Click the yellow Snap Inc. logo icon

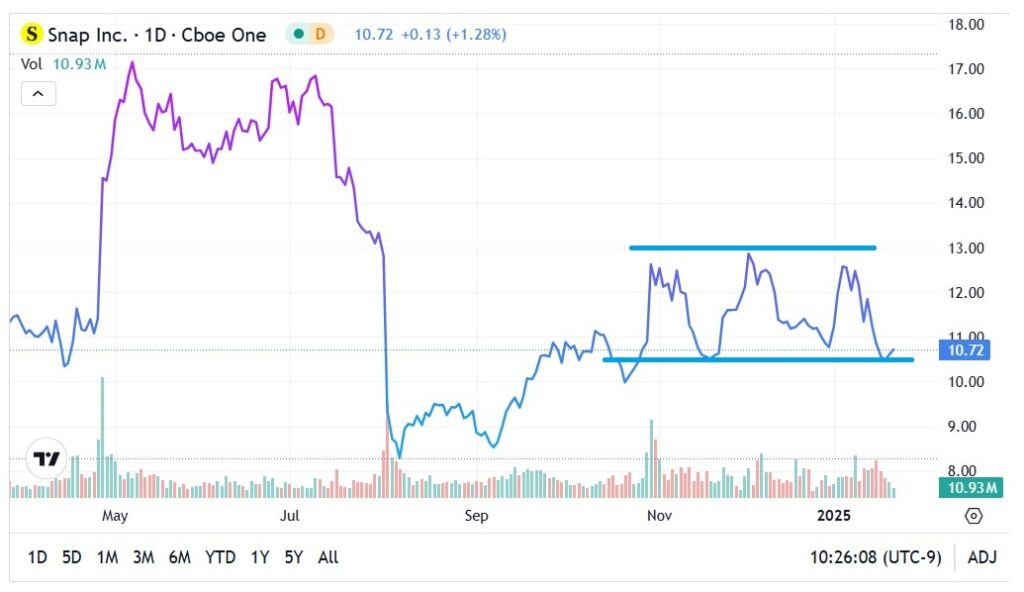click(32, 34)
